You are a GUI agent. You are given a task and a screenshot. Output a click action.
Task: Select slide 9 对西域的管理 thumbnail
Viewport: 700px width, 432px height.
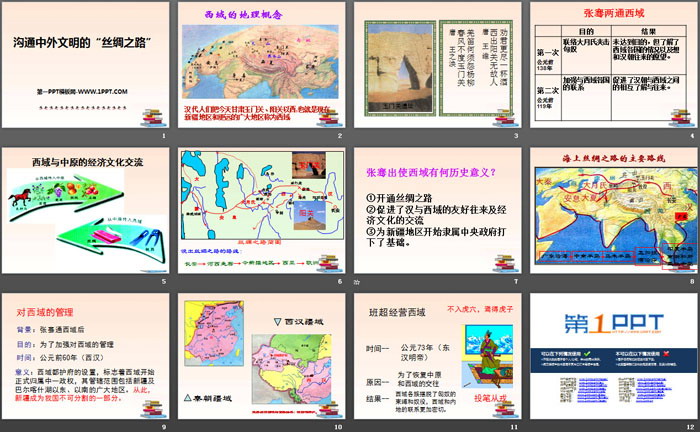86,356
